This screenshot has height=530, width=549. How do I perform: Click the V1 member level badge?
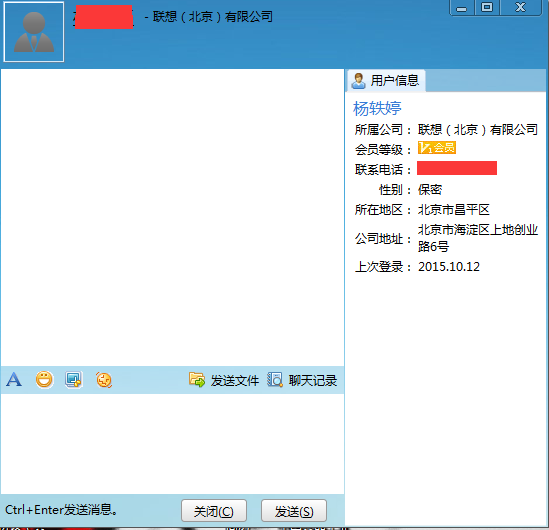click(x=436, y=148)
